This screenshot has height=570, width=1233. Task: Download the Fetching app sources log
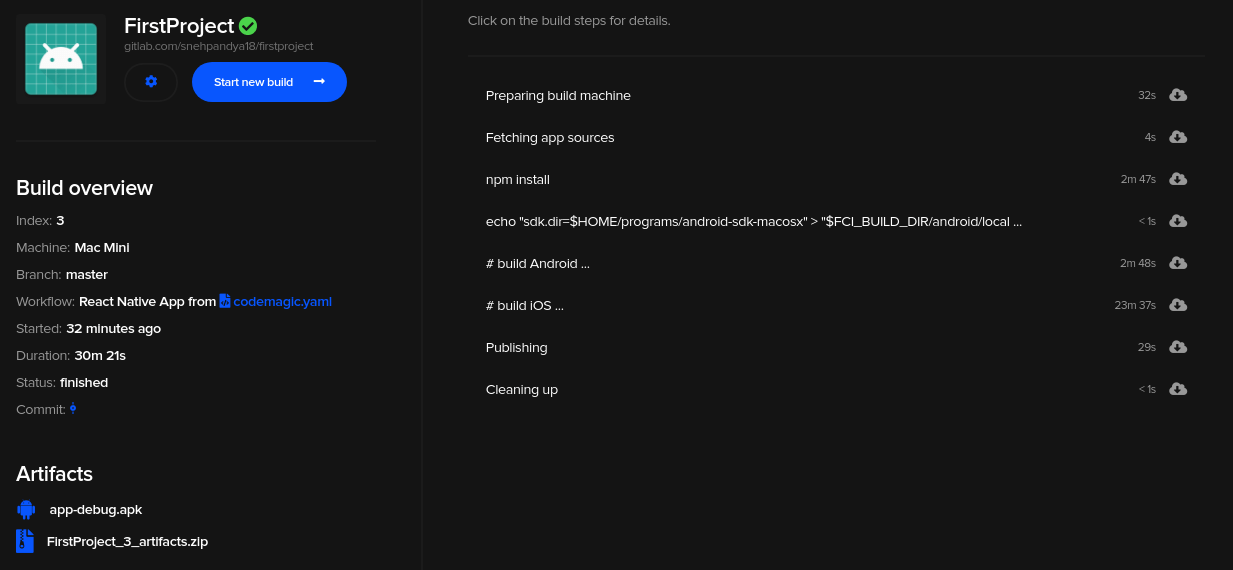pos(1178,137)
